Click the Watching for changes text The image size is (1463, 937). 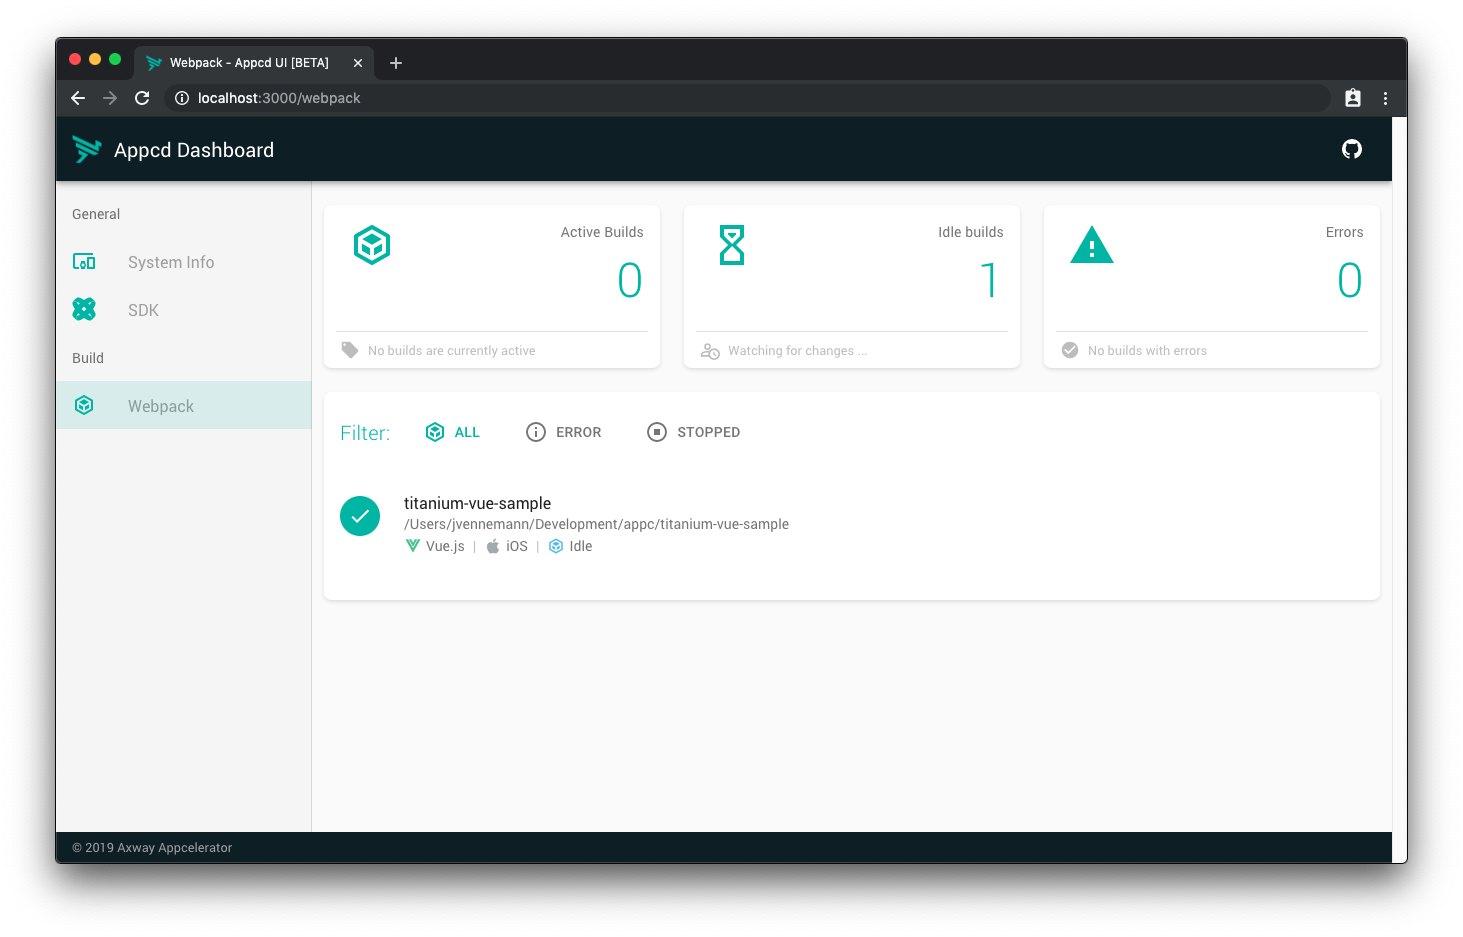[x=797, y=351]
